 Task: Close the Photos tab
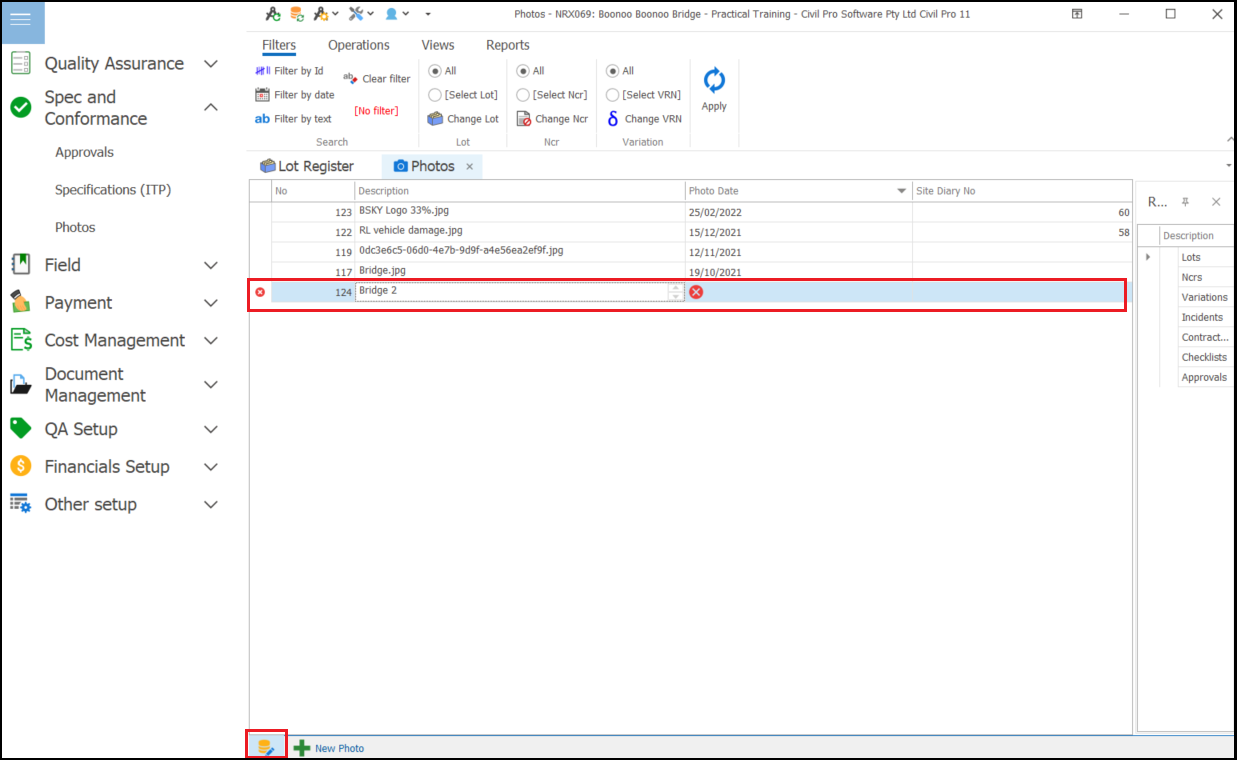pos(470,166)
